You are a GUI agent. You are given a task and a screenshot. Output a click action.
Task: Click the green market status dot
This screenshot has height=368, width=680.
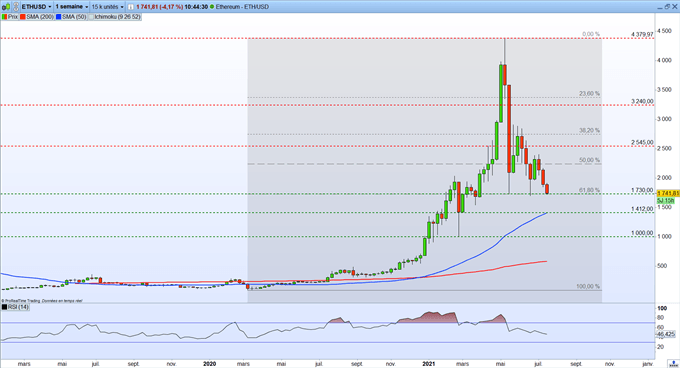pos(212,7)
